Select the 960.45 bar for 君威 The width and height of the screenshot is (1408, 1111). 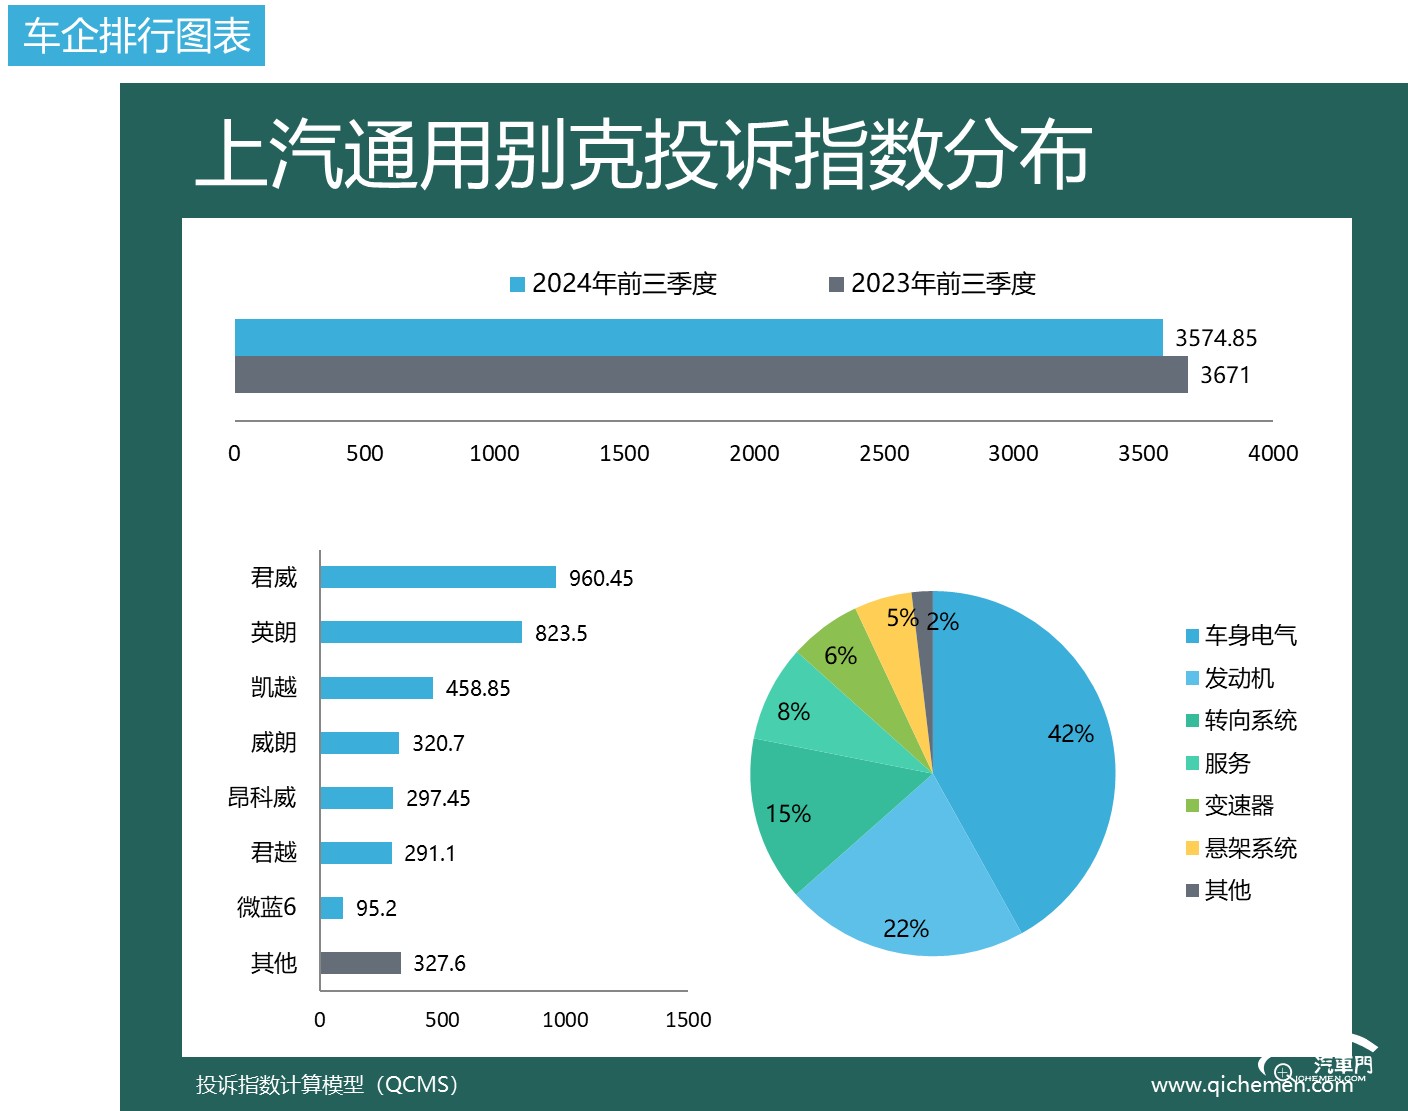click(x=438, y=577)
